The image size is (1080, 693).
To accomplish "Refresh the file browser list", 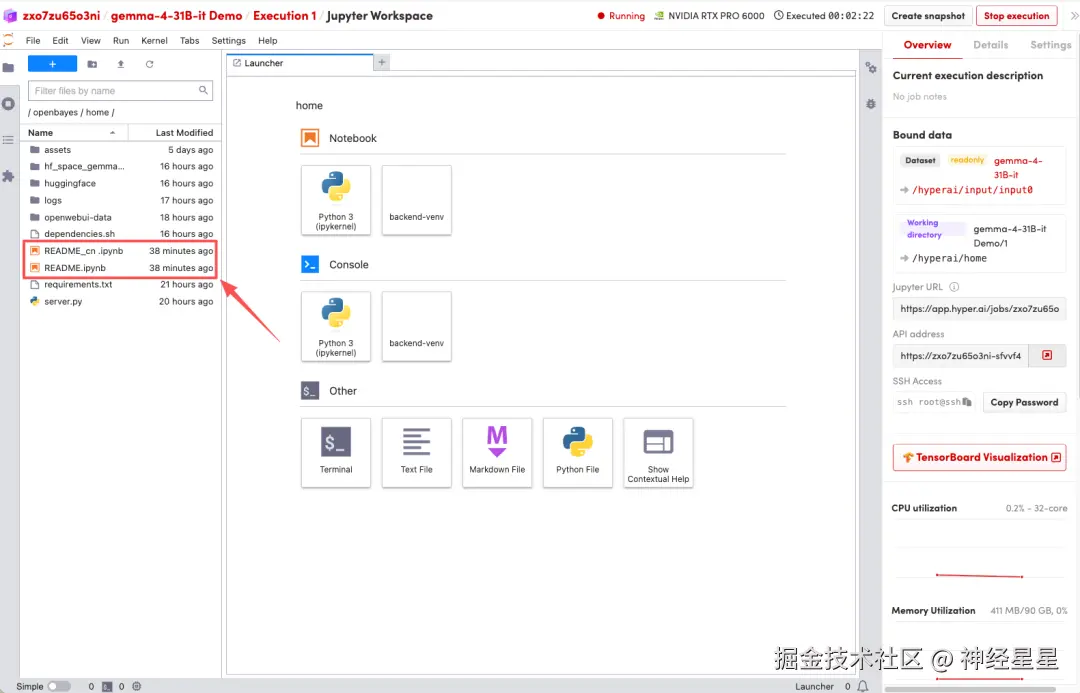I will (x=149, y=64).
